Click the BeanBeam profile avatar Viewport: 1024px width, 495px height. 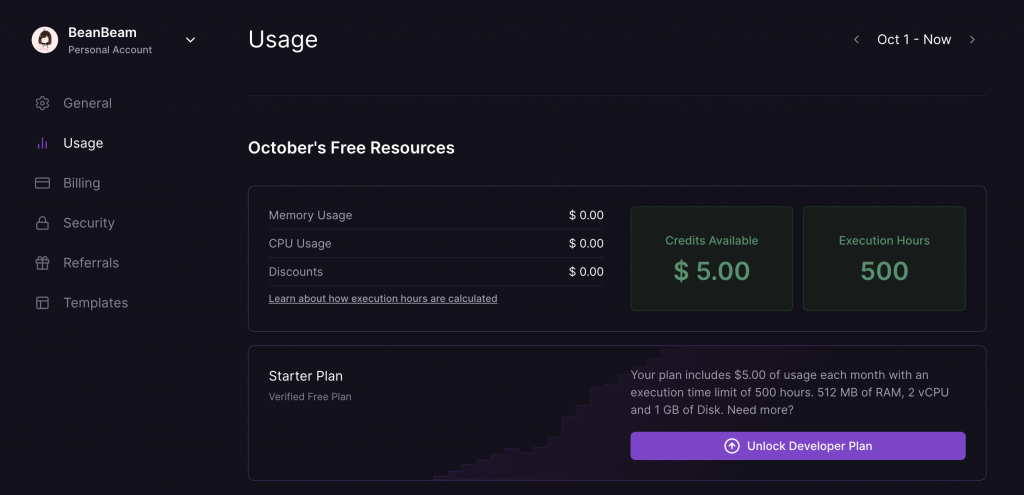45,40
